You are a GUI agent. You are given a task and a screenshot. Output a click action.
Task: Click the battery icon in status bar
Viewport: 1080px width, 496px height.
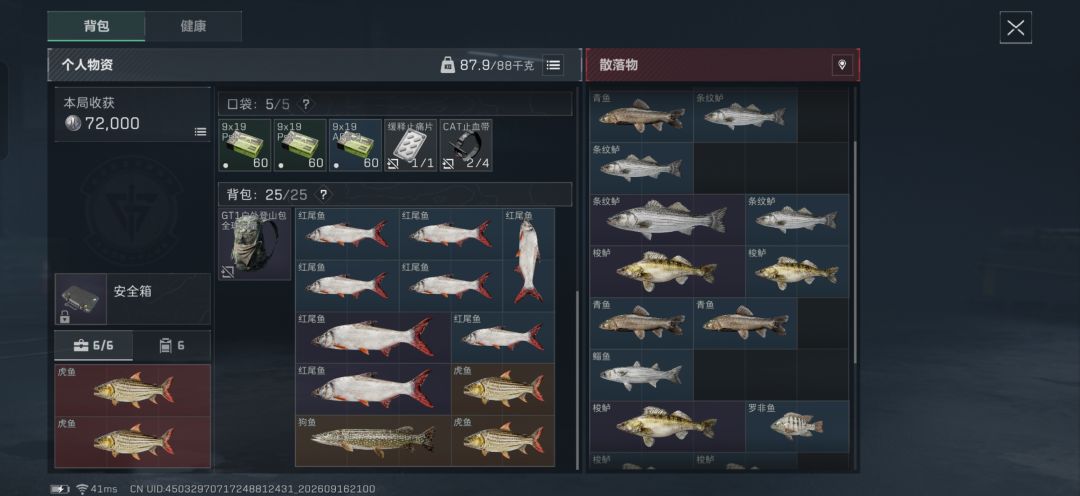[60, 489]
